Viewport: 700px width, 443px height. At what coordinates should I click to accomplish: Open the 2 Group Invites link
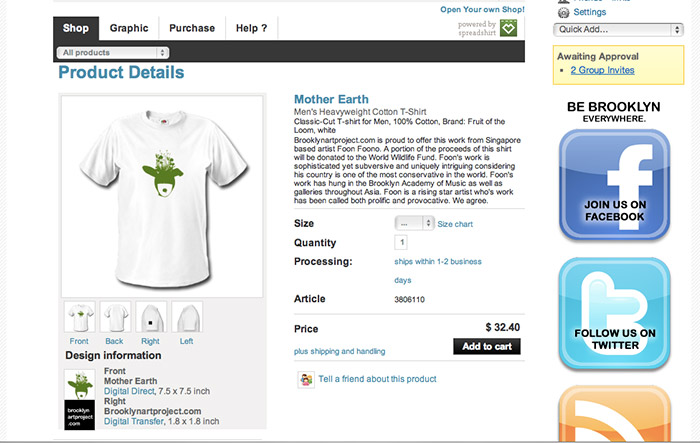[x=602, y=71]
